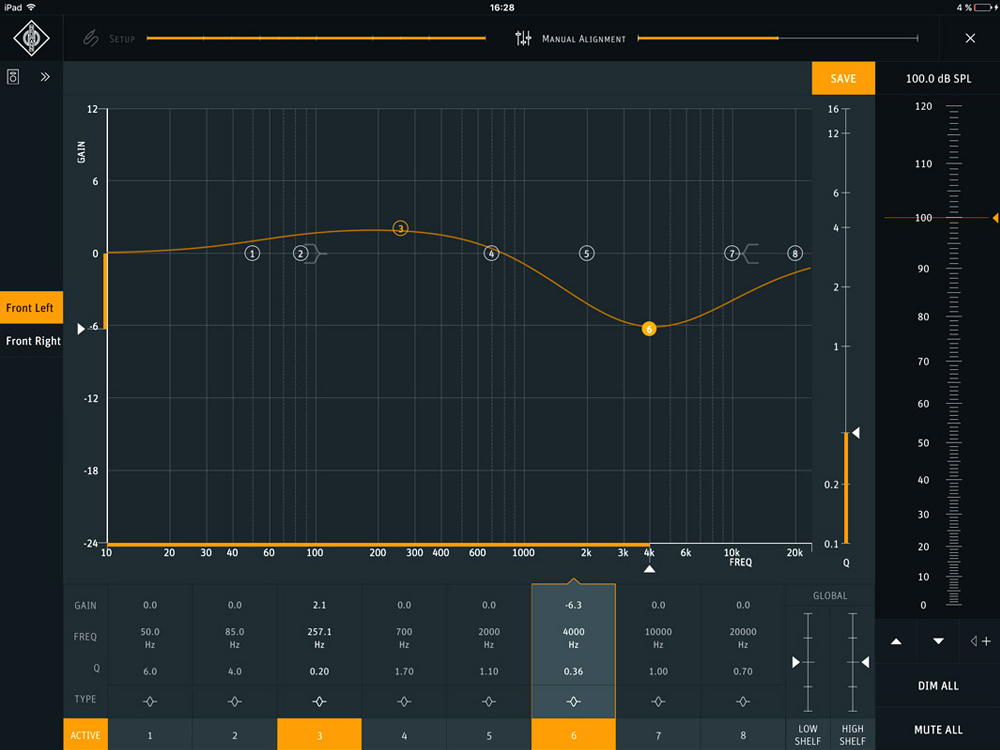Select the Front Left speaker tab
Viewport: 1000px width, 750px height.
coord(31,308)
